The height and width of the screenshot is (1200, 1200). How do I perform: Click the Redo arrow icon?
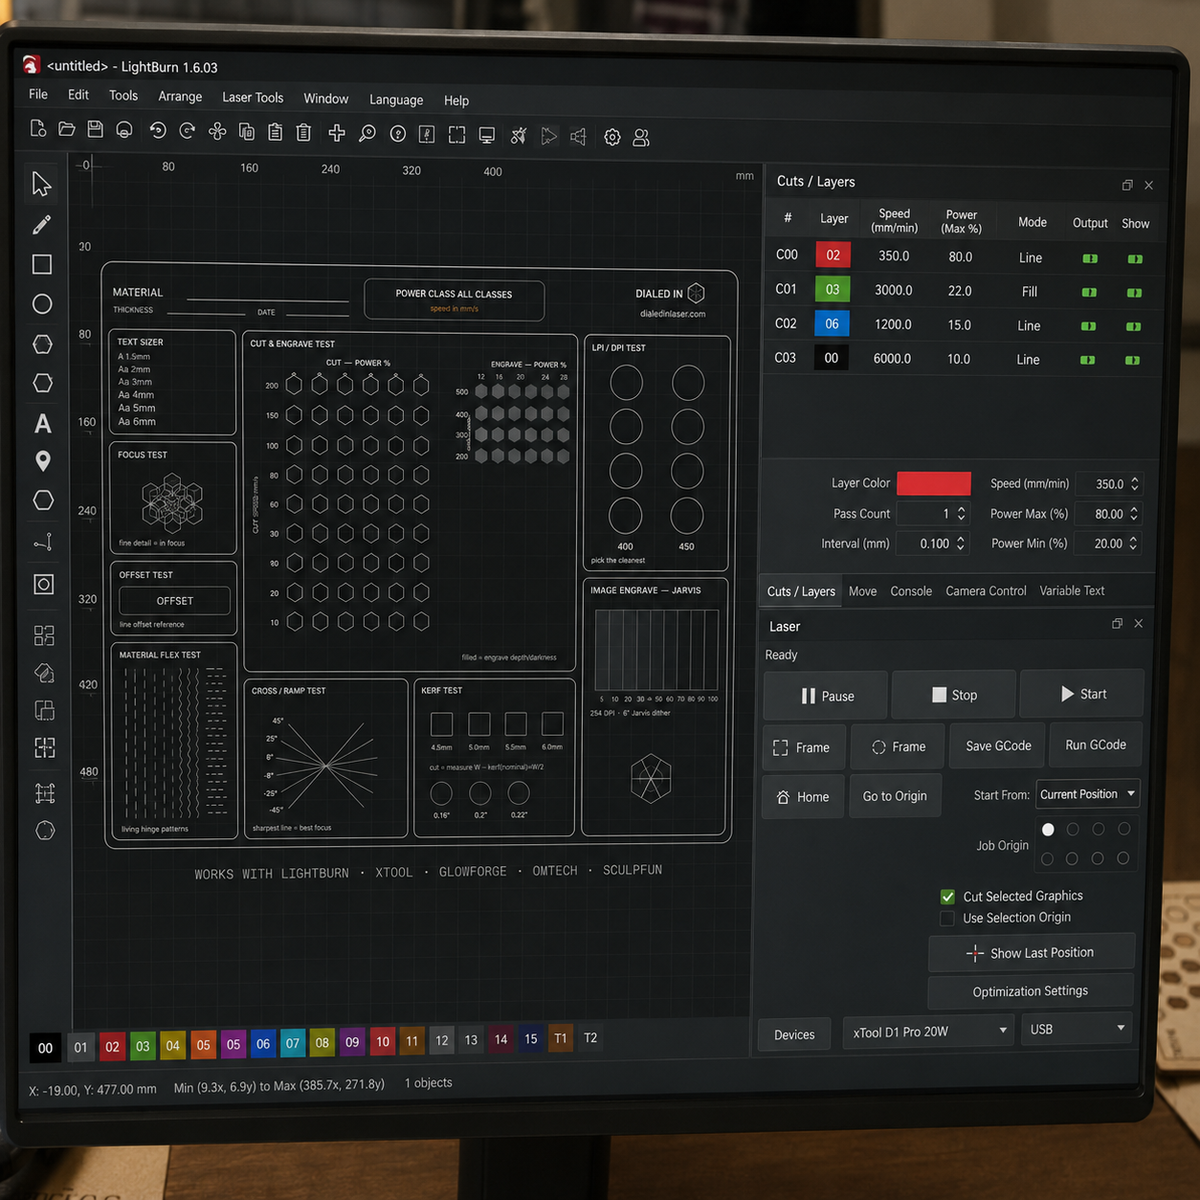pyautogui.click(x=187, y=131)
